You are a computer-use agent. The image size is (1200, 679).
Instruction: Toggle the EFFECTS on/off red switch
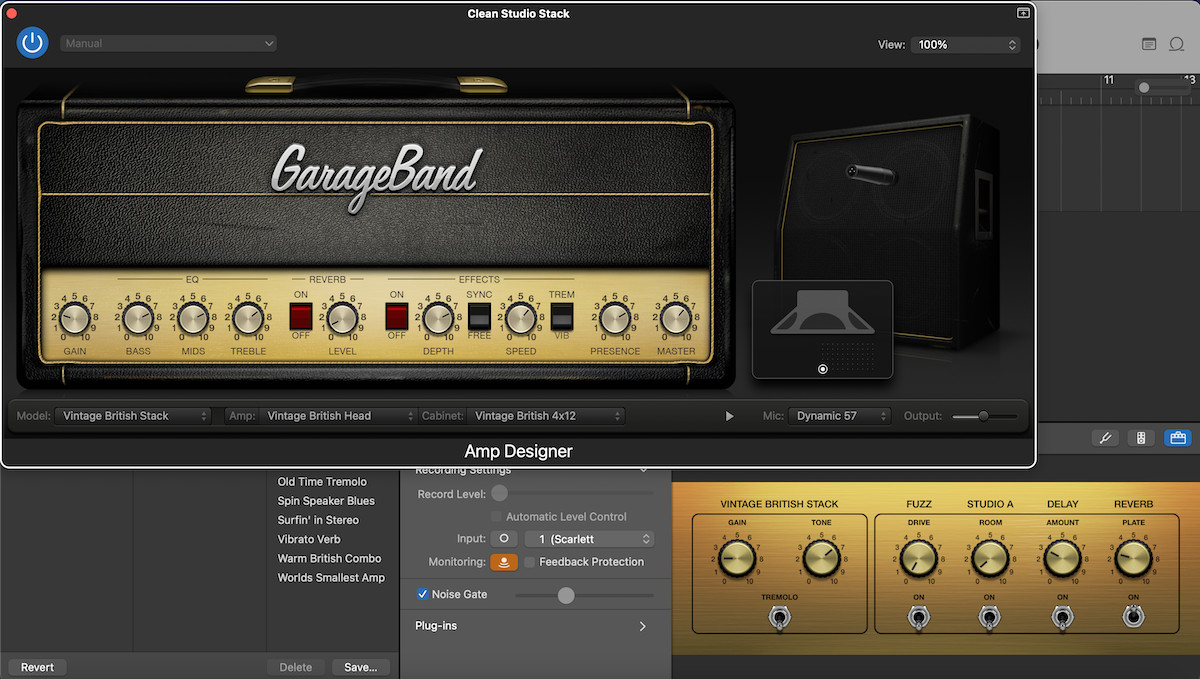coord(397,318)
